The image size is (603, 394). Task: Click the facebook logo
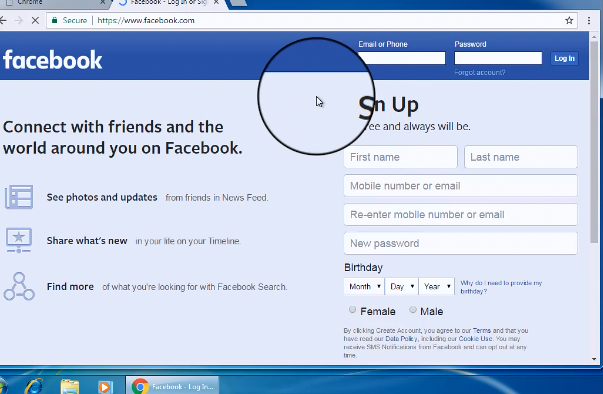pos(52,60)
